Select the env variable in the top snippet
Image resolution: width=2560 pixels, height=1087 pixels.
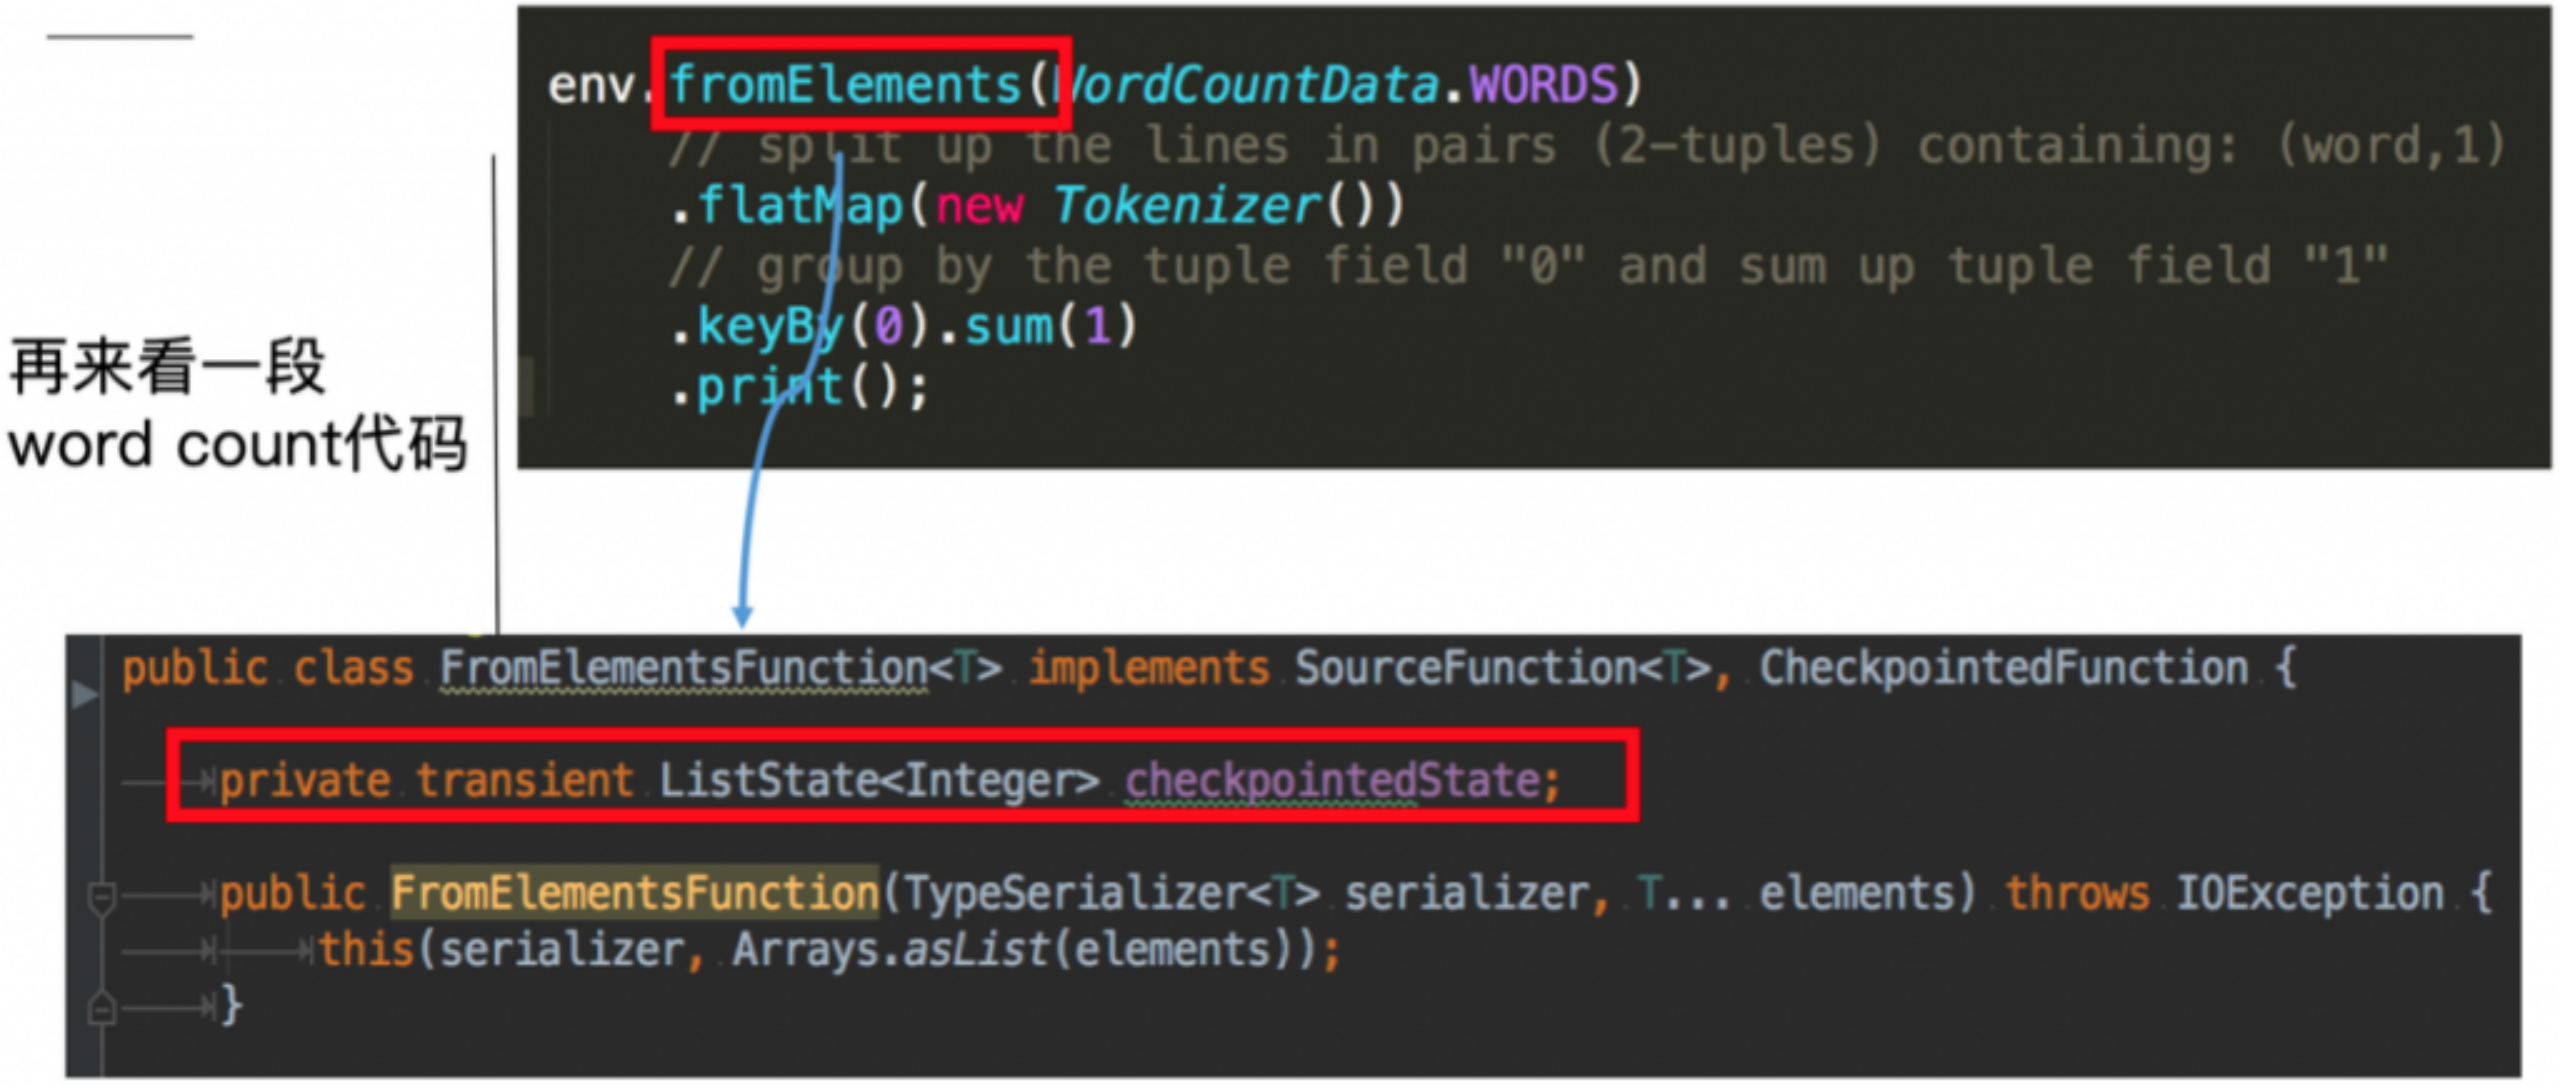[593, 85]
